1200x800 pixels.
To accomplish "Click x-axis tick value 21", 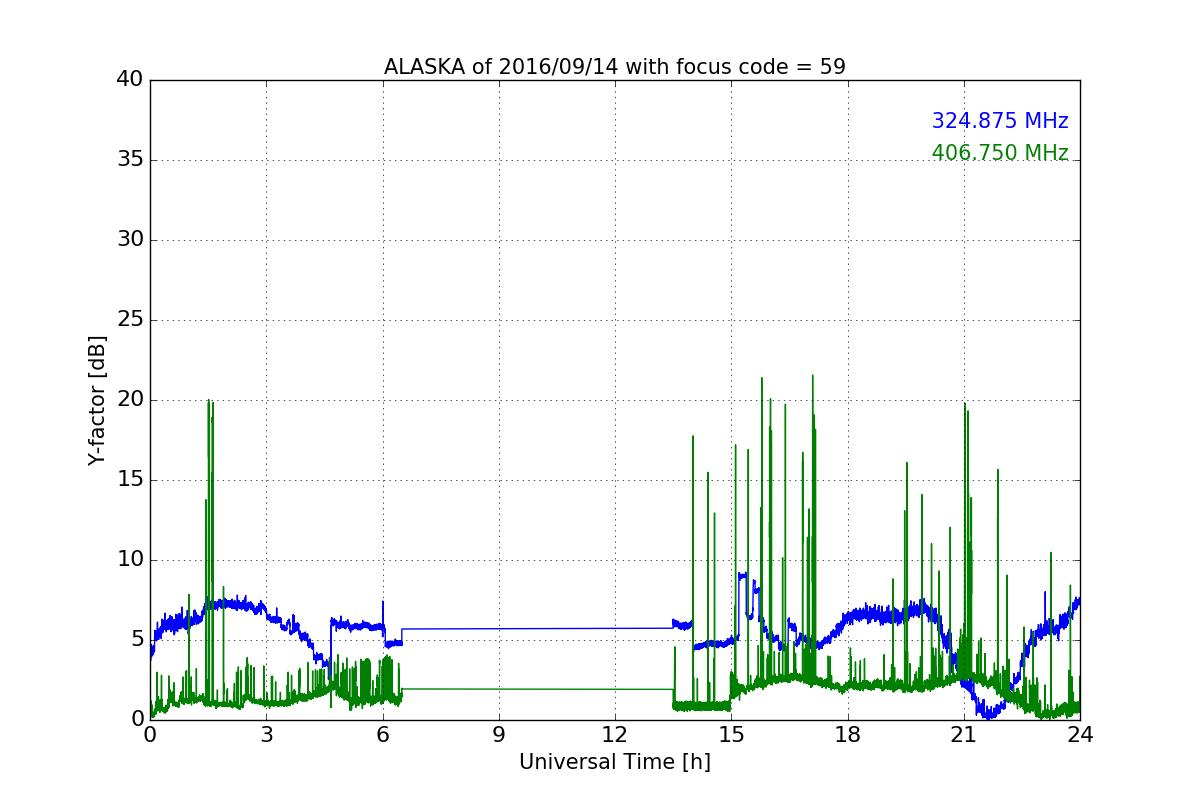I will click(x=964, y=735).
